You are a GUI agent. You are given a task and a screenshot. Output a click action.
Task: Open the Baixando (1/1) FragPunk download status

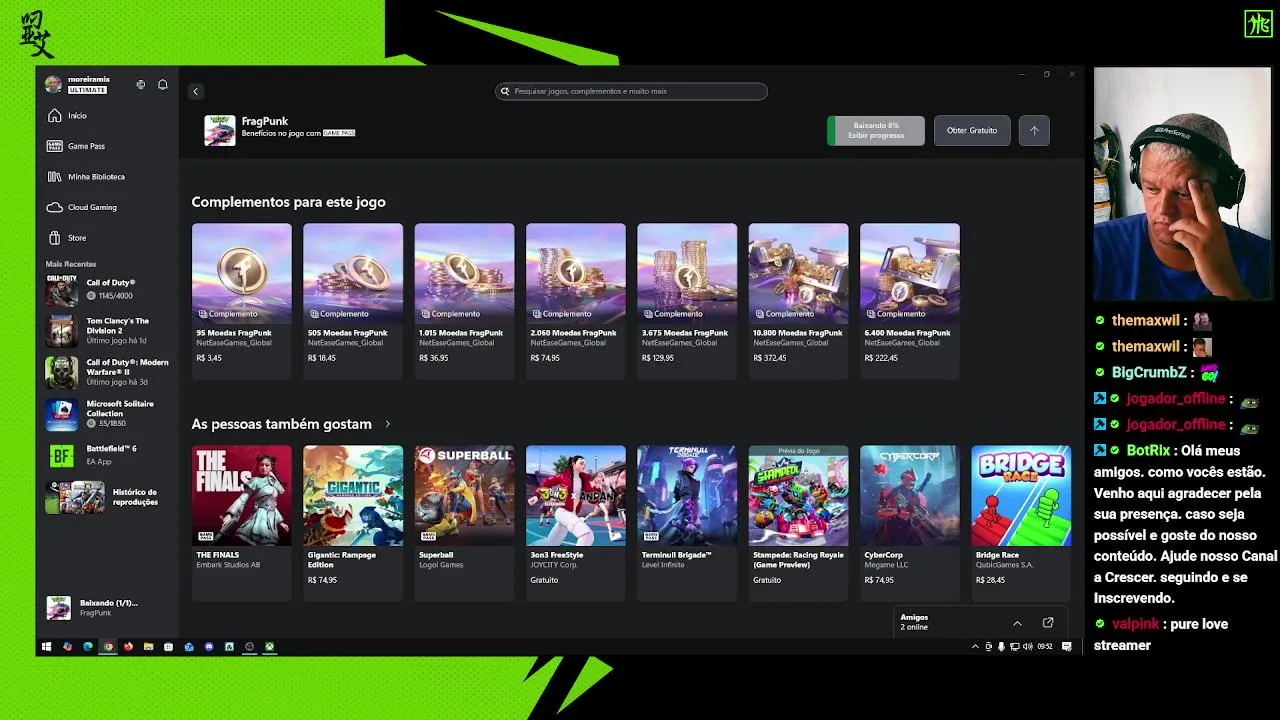[x=108, y=607]
